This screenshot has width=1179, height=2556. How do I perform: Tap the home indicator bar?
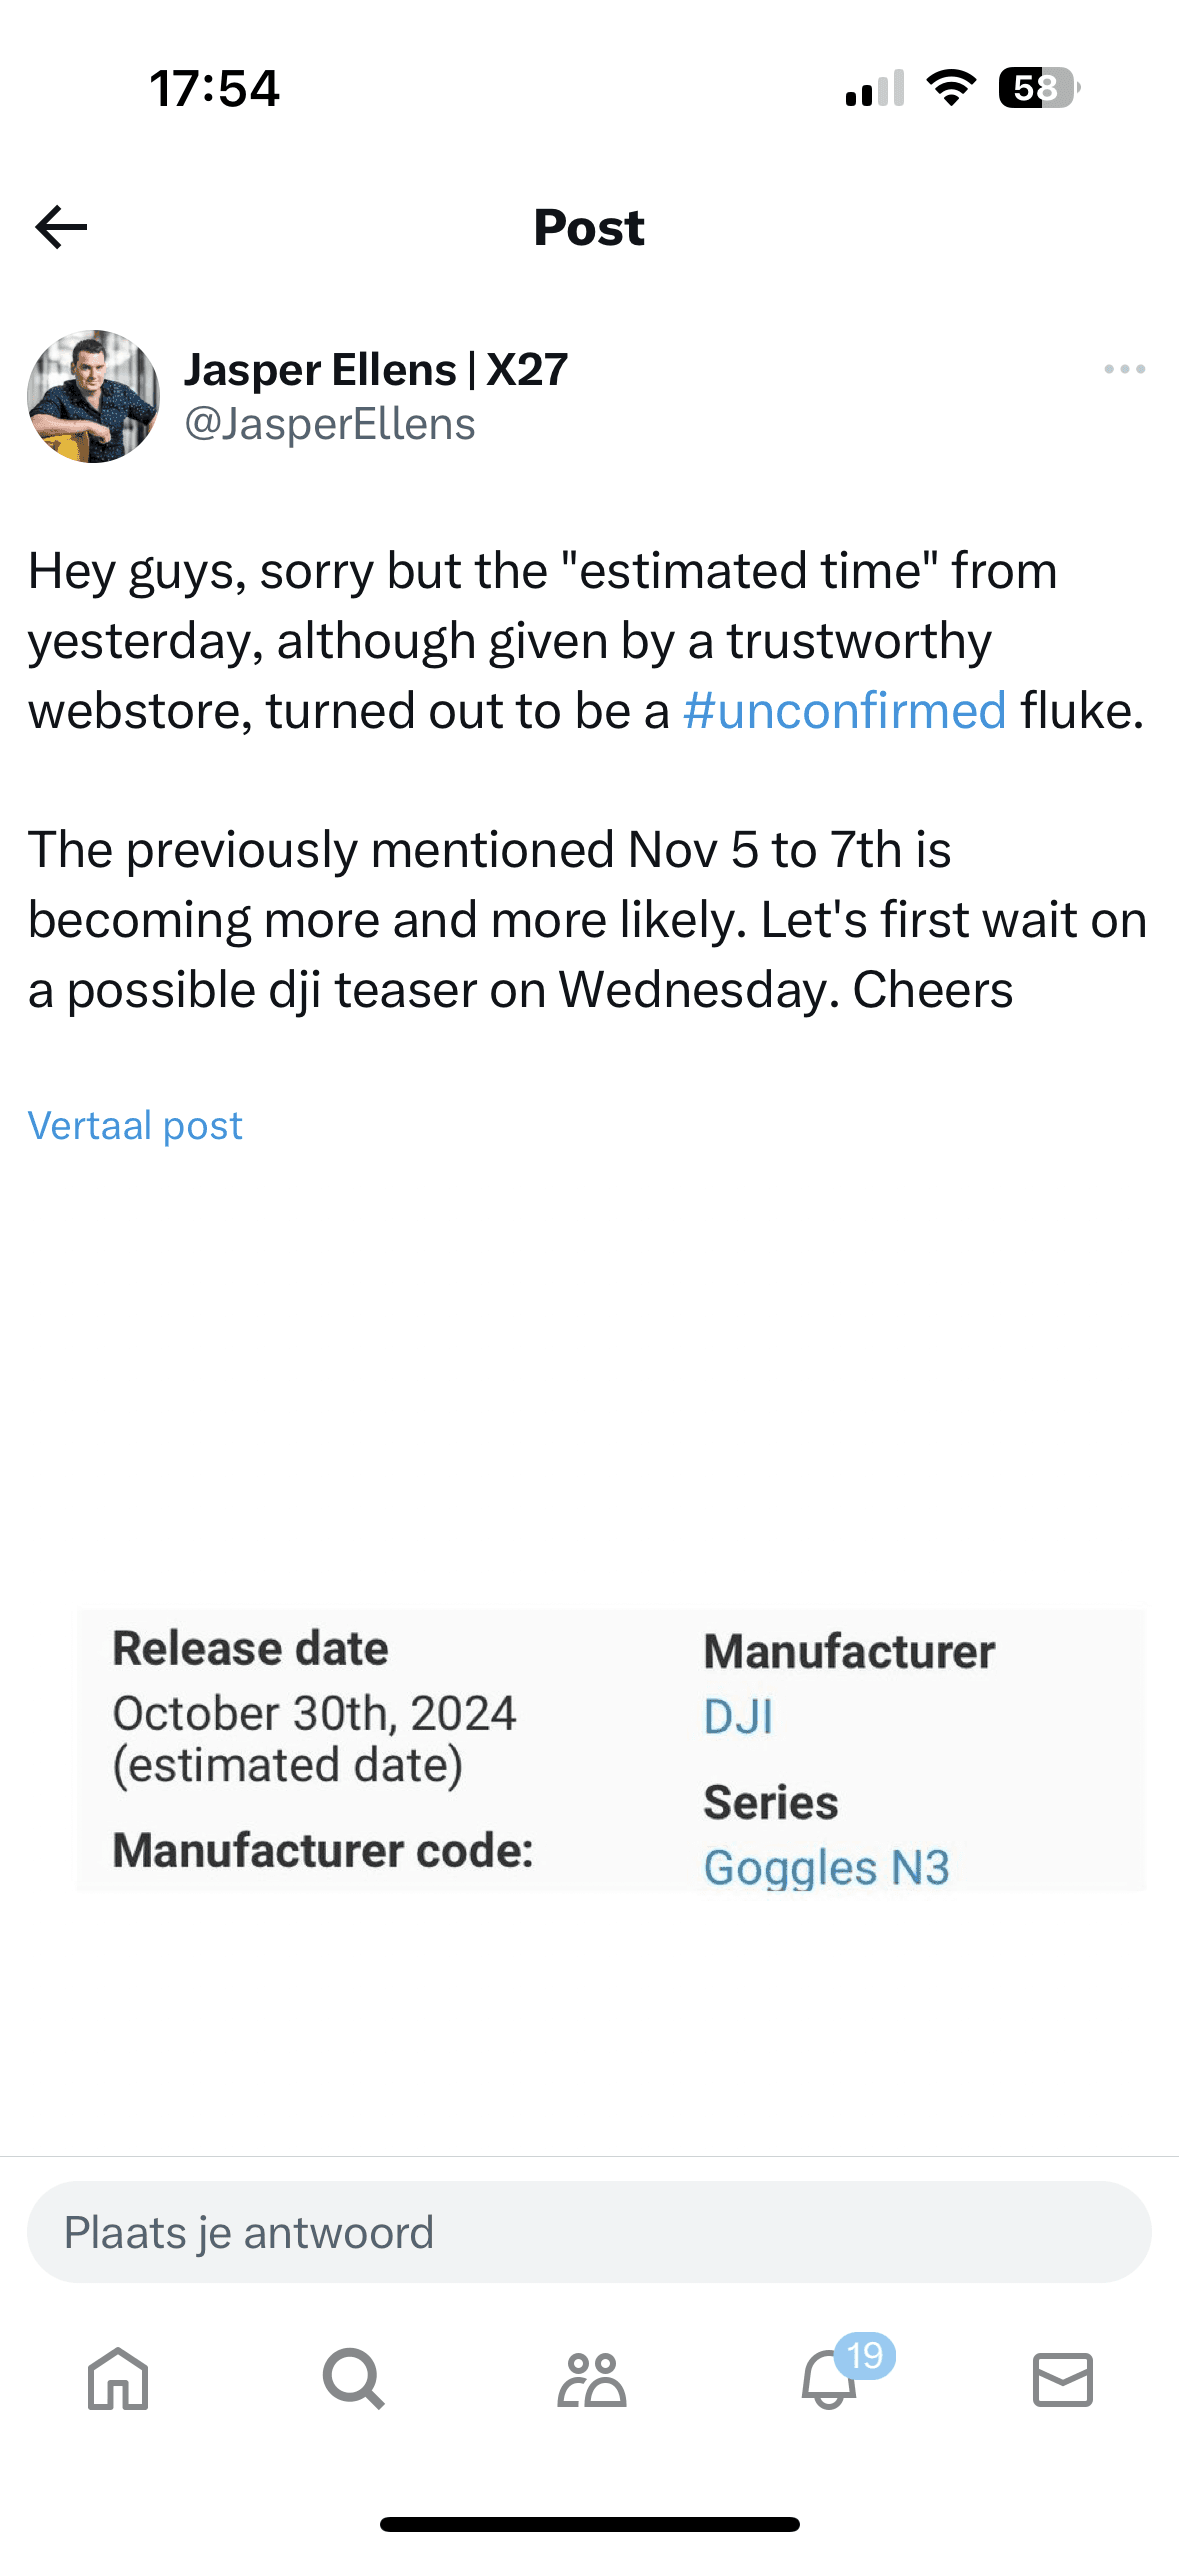[589, 2524]
